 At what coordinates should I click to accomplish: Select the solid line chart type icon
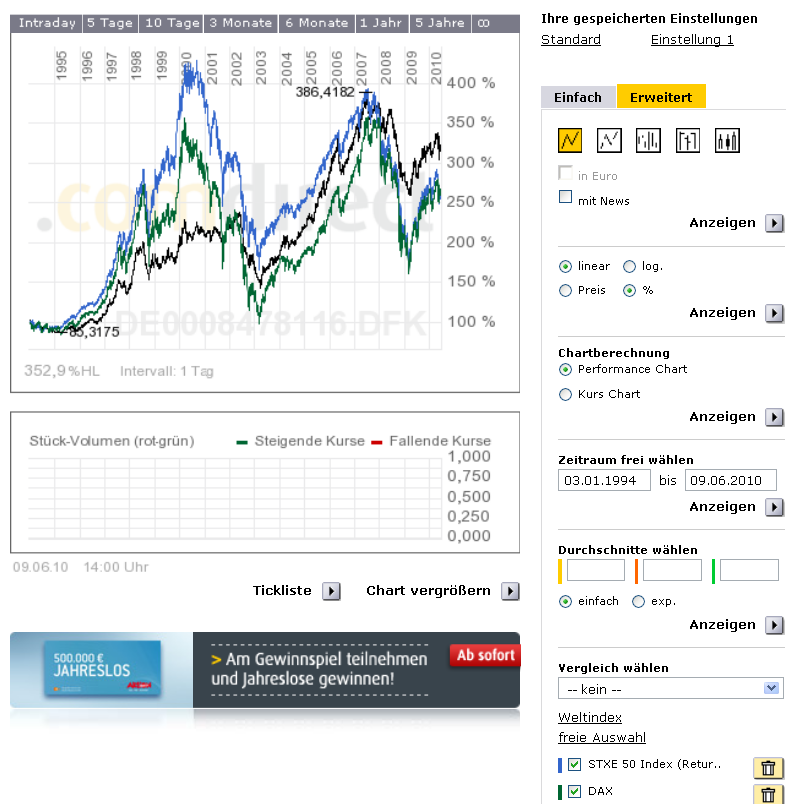[570, 140]
